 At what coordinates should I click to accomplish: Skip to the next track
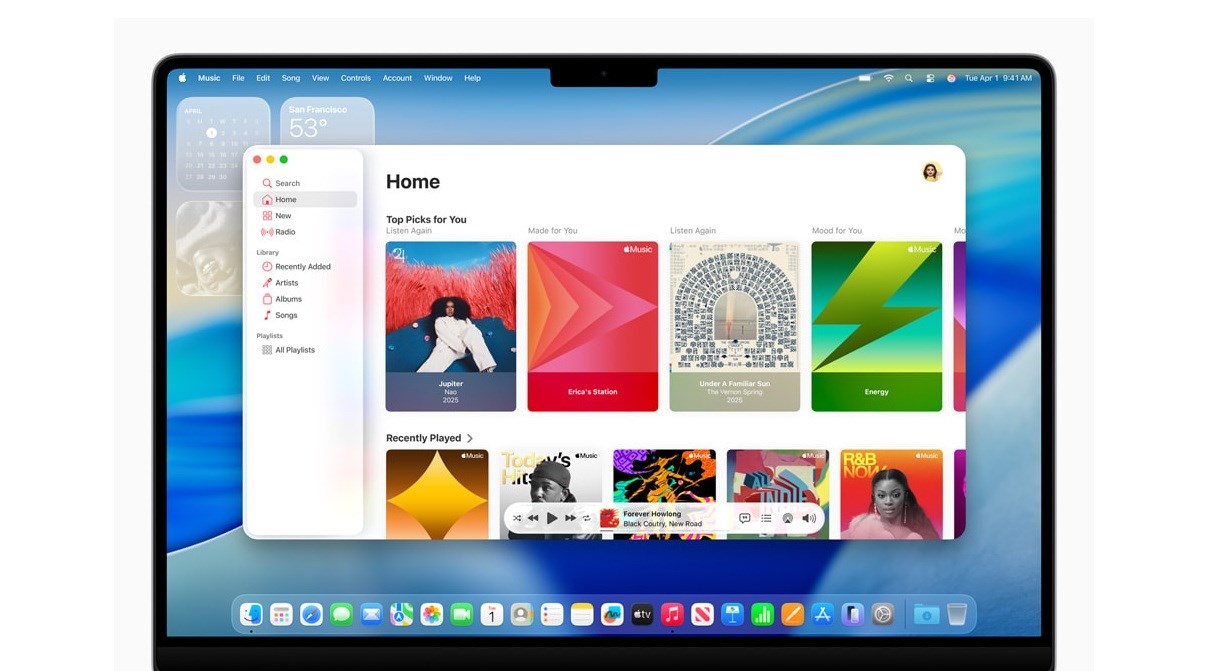click(570, 518)
